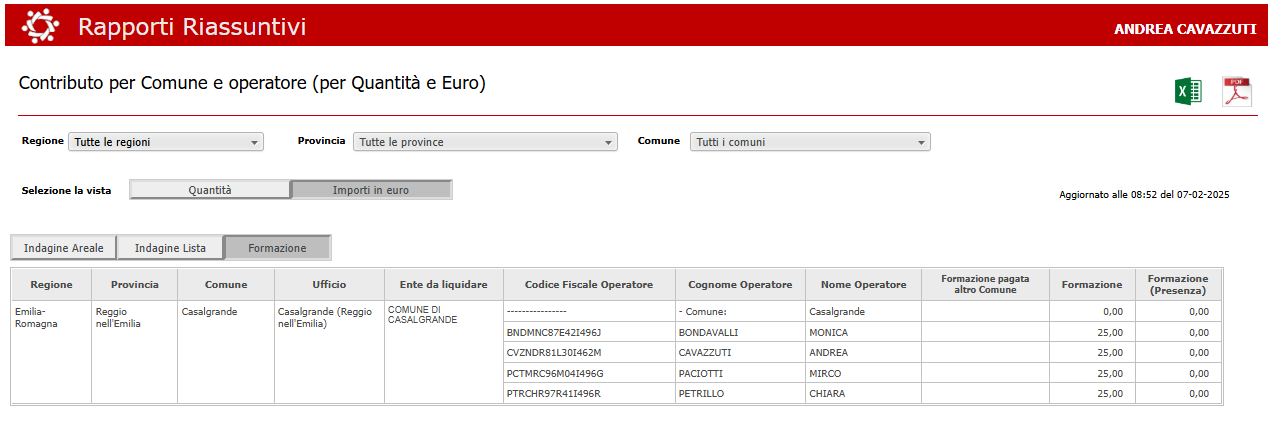The height and width of the screenshot is (436, 1276).
Task: Click the ANDREA CAVAZZUTI user name
Action: pos(1184,29)
